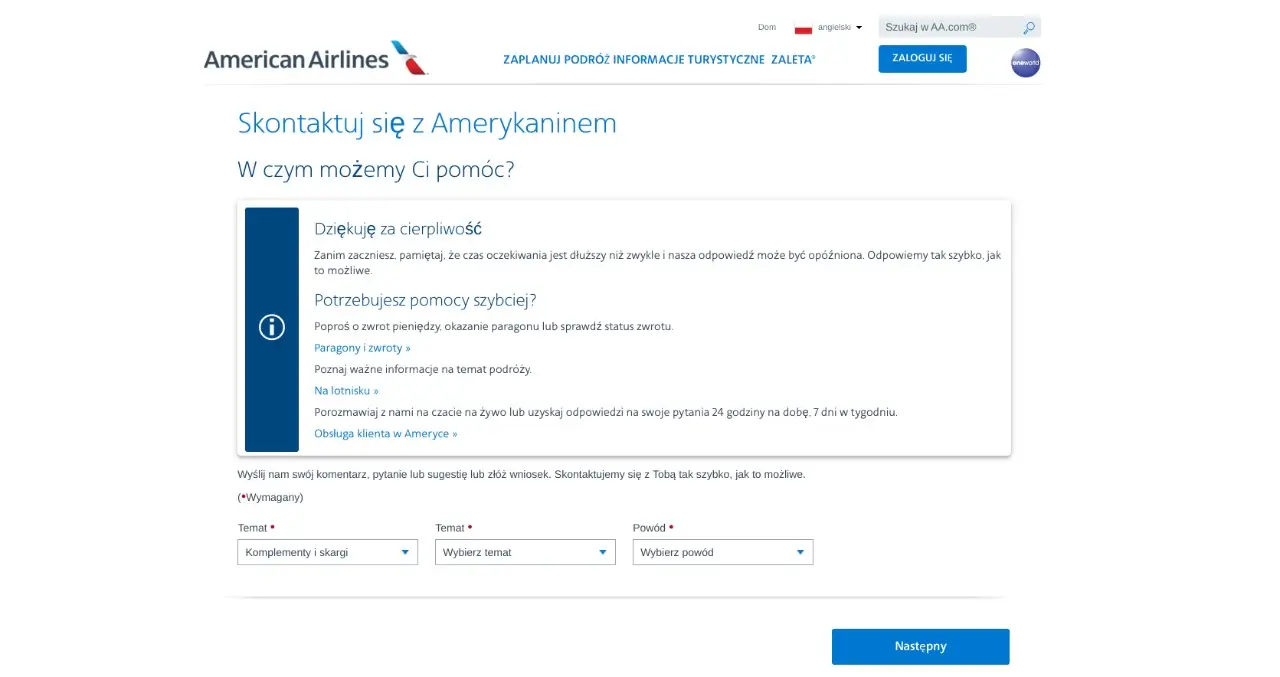This screenshot has width=1280, height=677.
Task: Click the Potrzebujesz pomocy szybciej heading
Action: point(426,300)
